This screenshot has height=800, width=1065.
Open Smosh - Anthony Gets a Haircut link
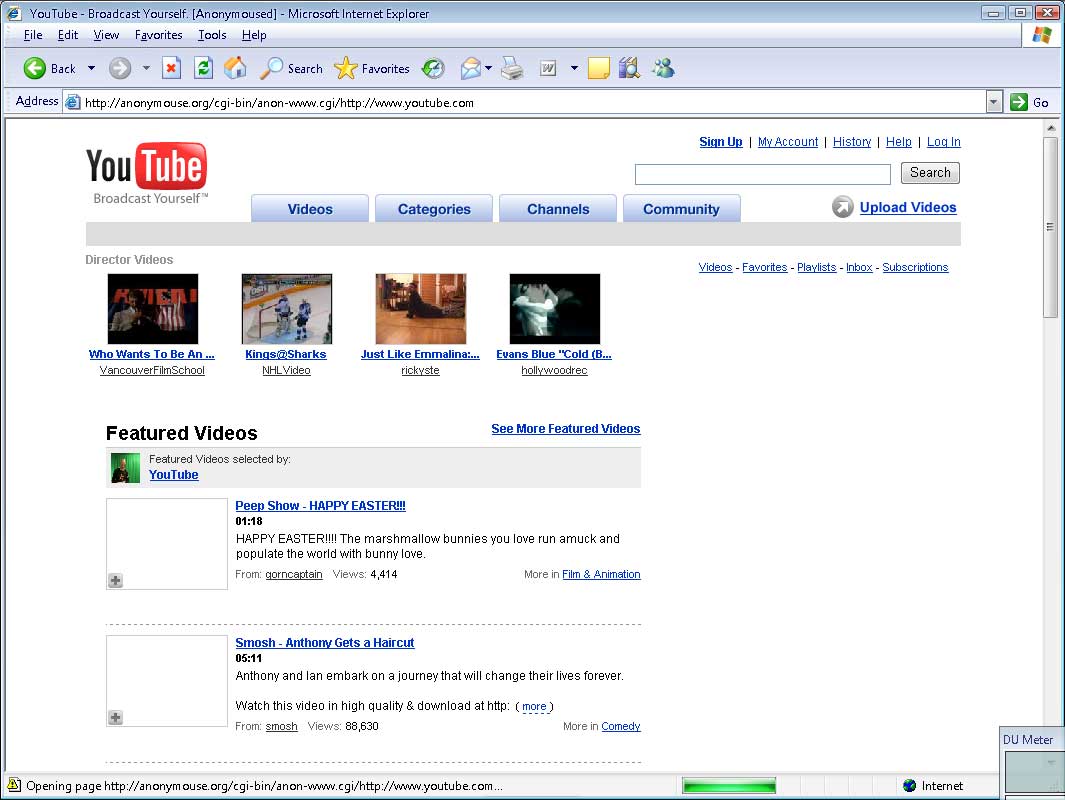tap(325, 642)
